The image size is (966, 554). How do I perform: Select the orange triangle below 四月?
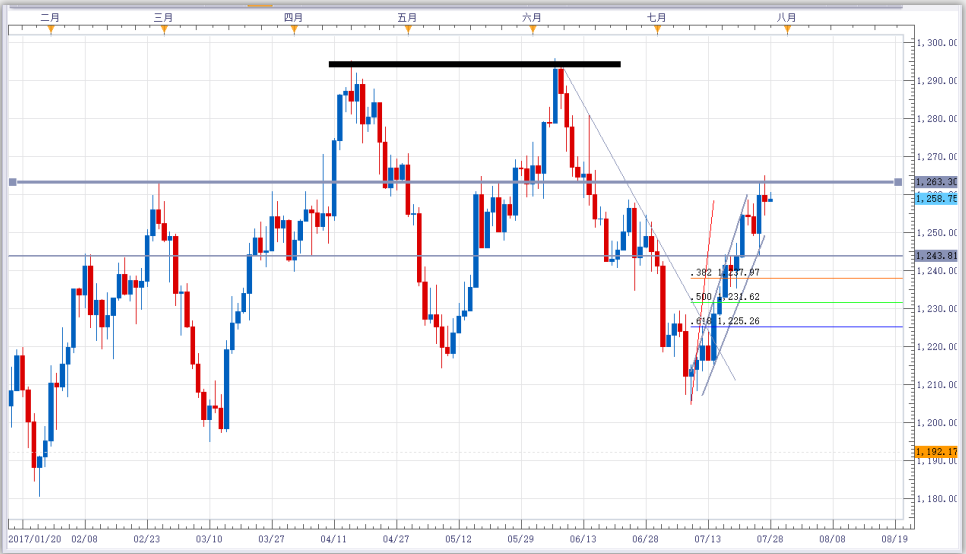point(294,30)
